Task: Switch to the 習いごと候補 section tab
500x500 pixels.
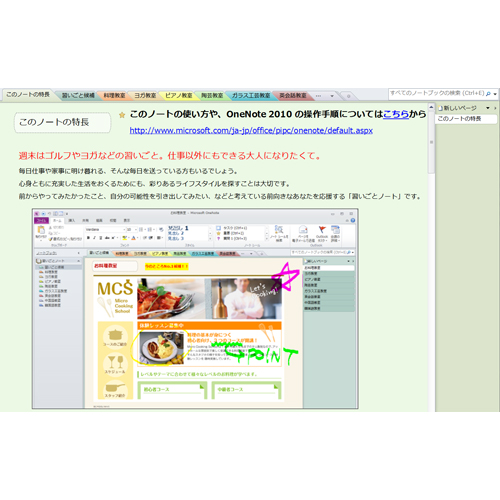Action: pyautogui.click(x=78, y=96)
